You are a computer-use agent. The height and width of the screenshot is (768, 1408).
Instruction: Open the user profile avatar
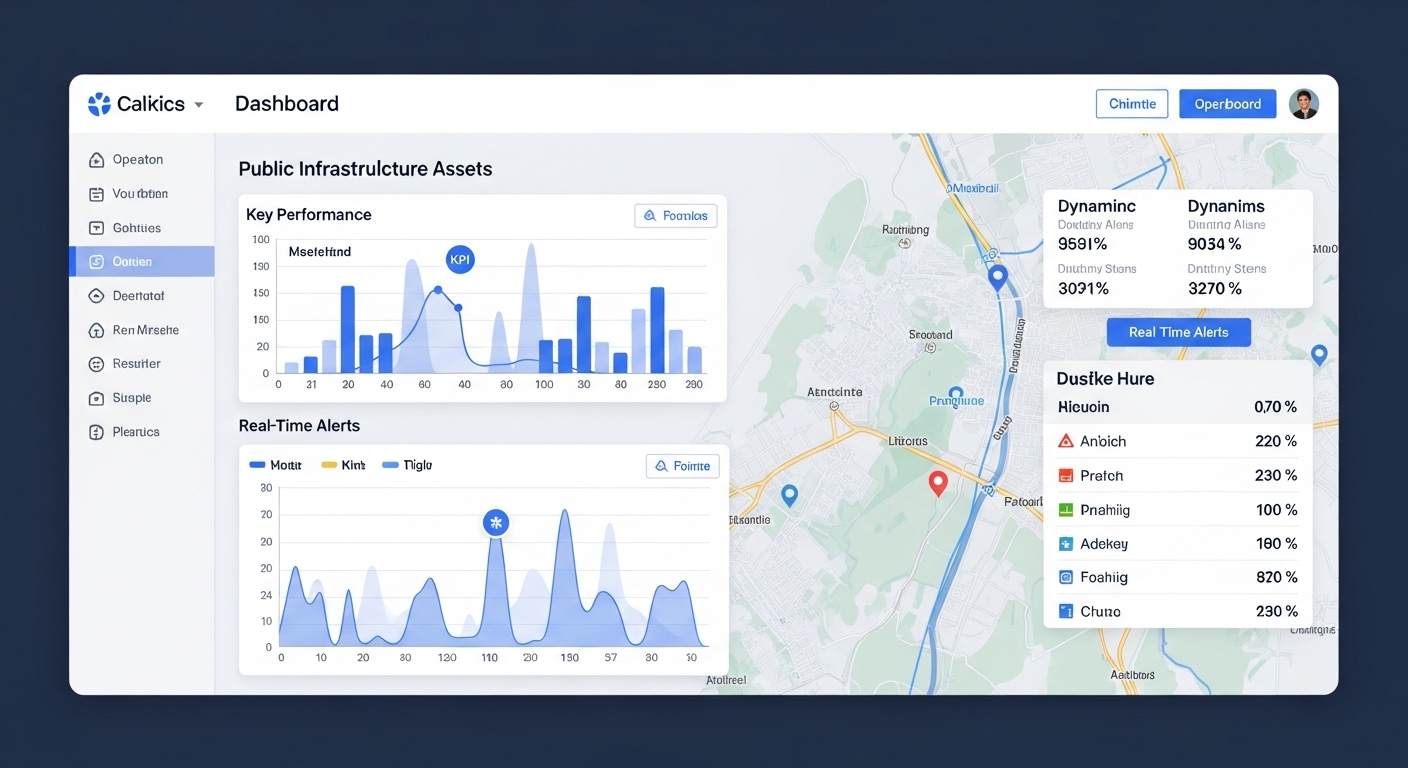click(1303, 104)
